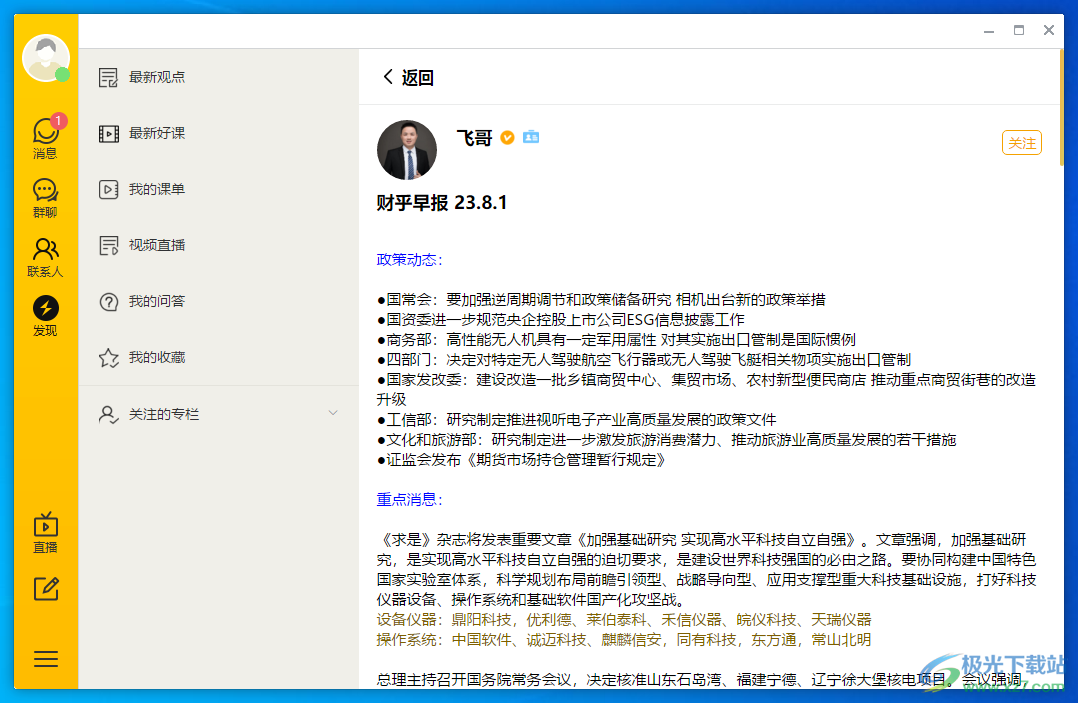Click the line starting with 操作系统
The height and width of the screenshot is (703, 1078).
(624, 640)
